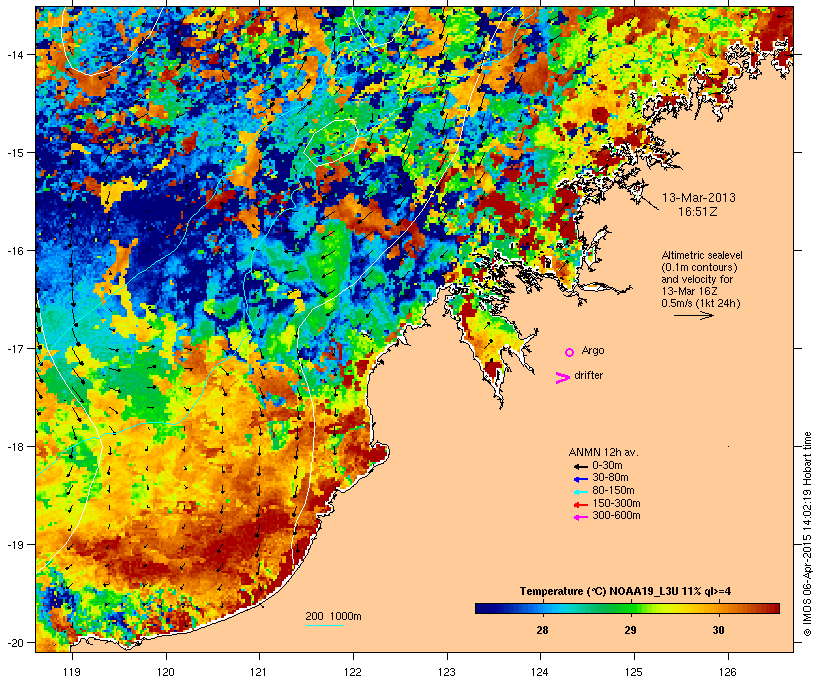The width and height of the screenshot is (820, 680).
Task: Click latitude axis label -17
Action: (14, 349)
